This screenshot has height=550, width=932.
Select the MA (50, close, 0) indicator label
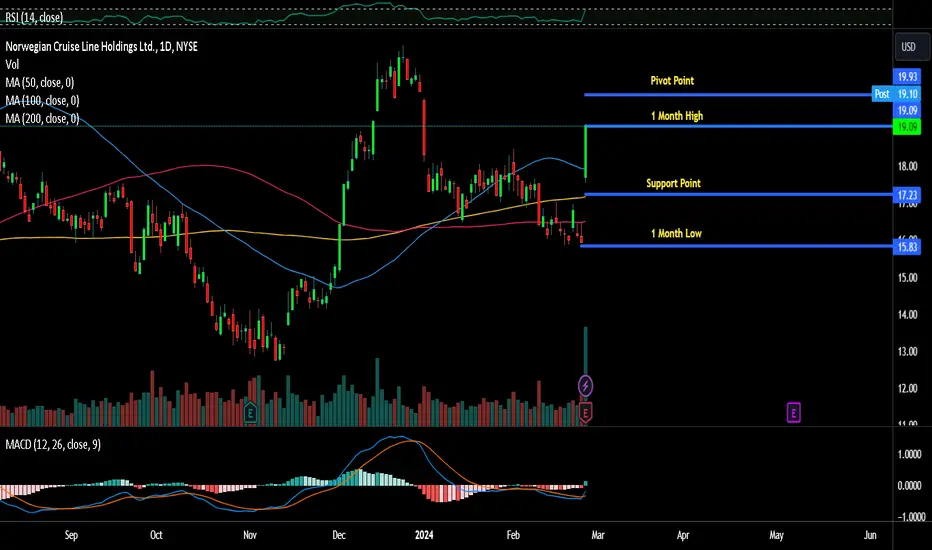coord(40,83)
